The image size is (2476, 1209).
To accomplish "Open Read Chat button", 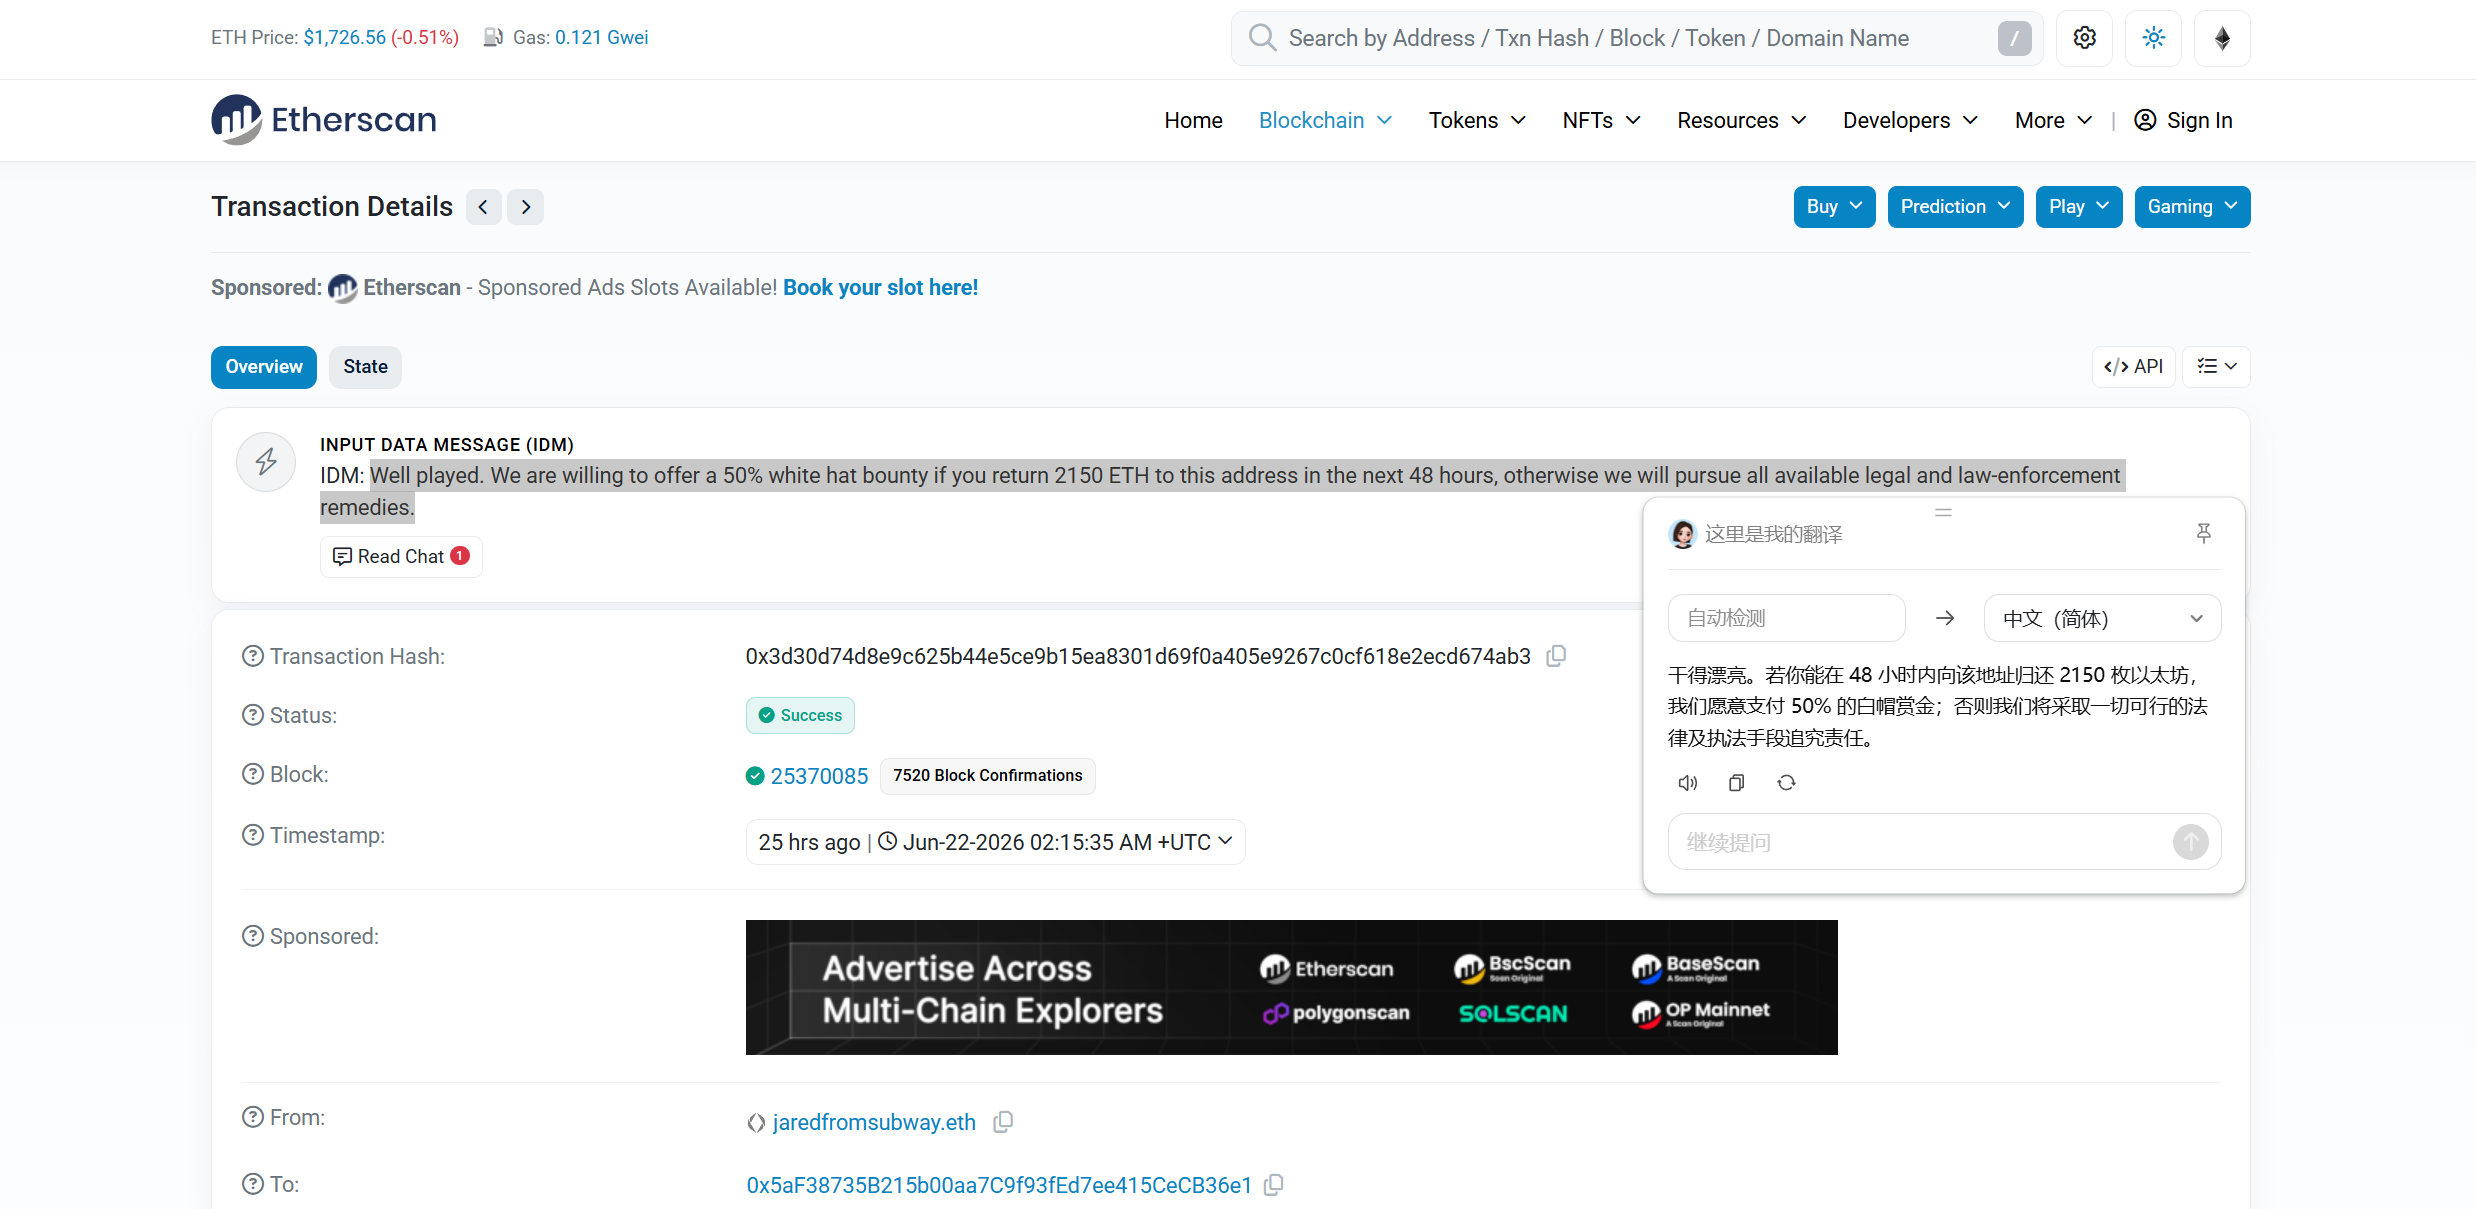I will (x=401, y=557).
